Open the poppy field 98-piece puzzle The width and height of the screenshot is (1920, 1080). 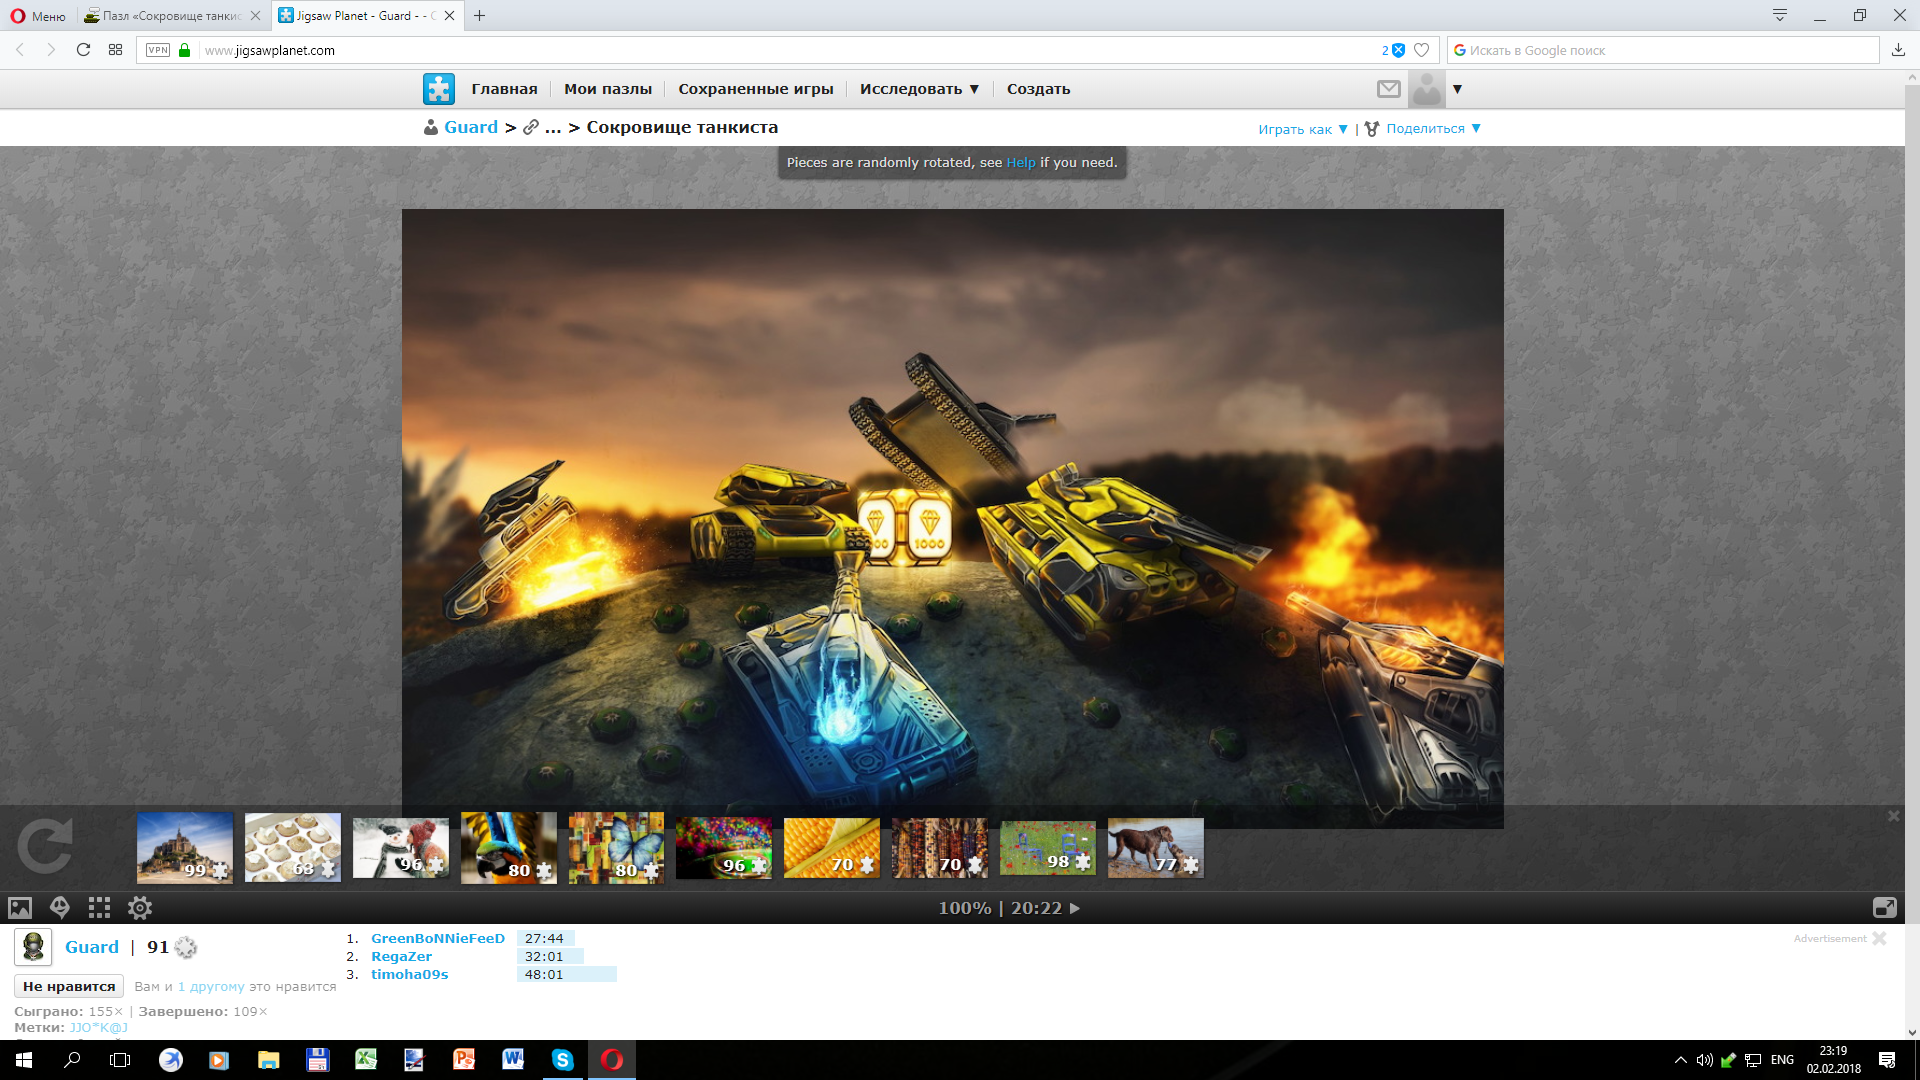[x=1048, y=847]
